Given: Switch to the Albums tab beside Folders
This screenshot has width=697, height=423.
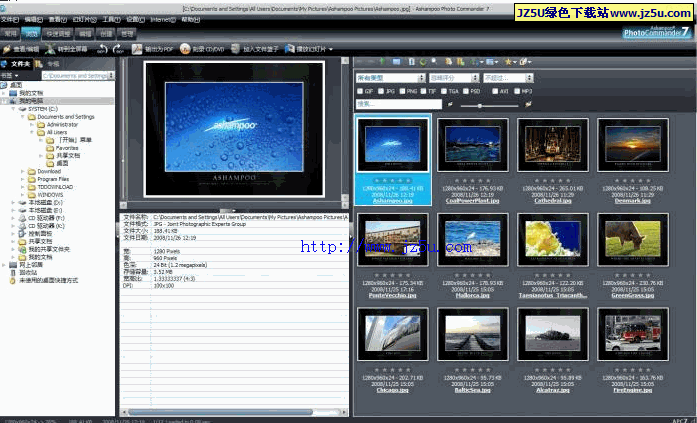Looking at the screenshot, I should pyautogui.click(x=48, y=64).
